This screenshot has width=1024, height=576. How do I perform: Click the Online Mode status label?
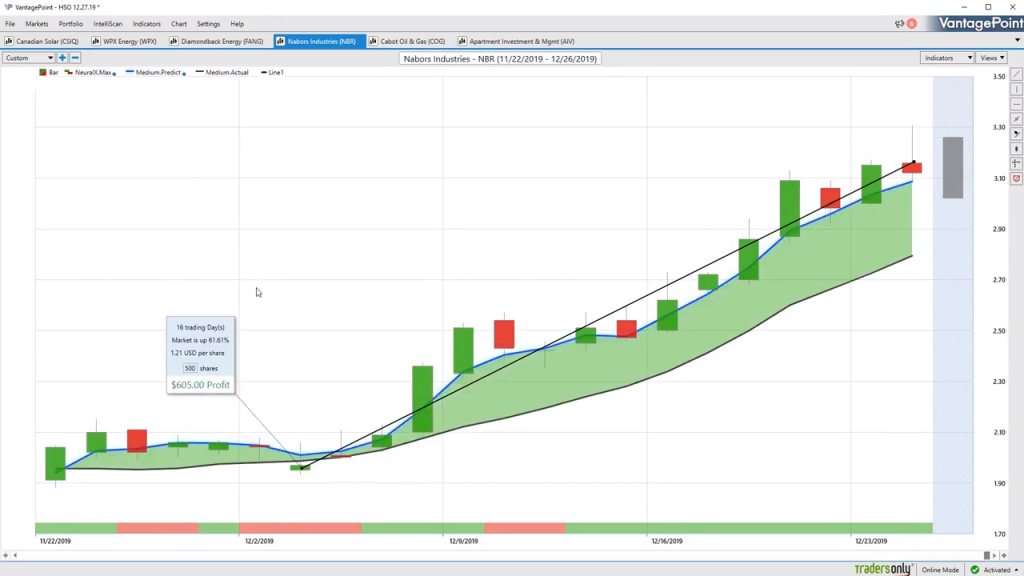(x=940, y=570)
